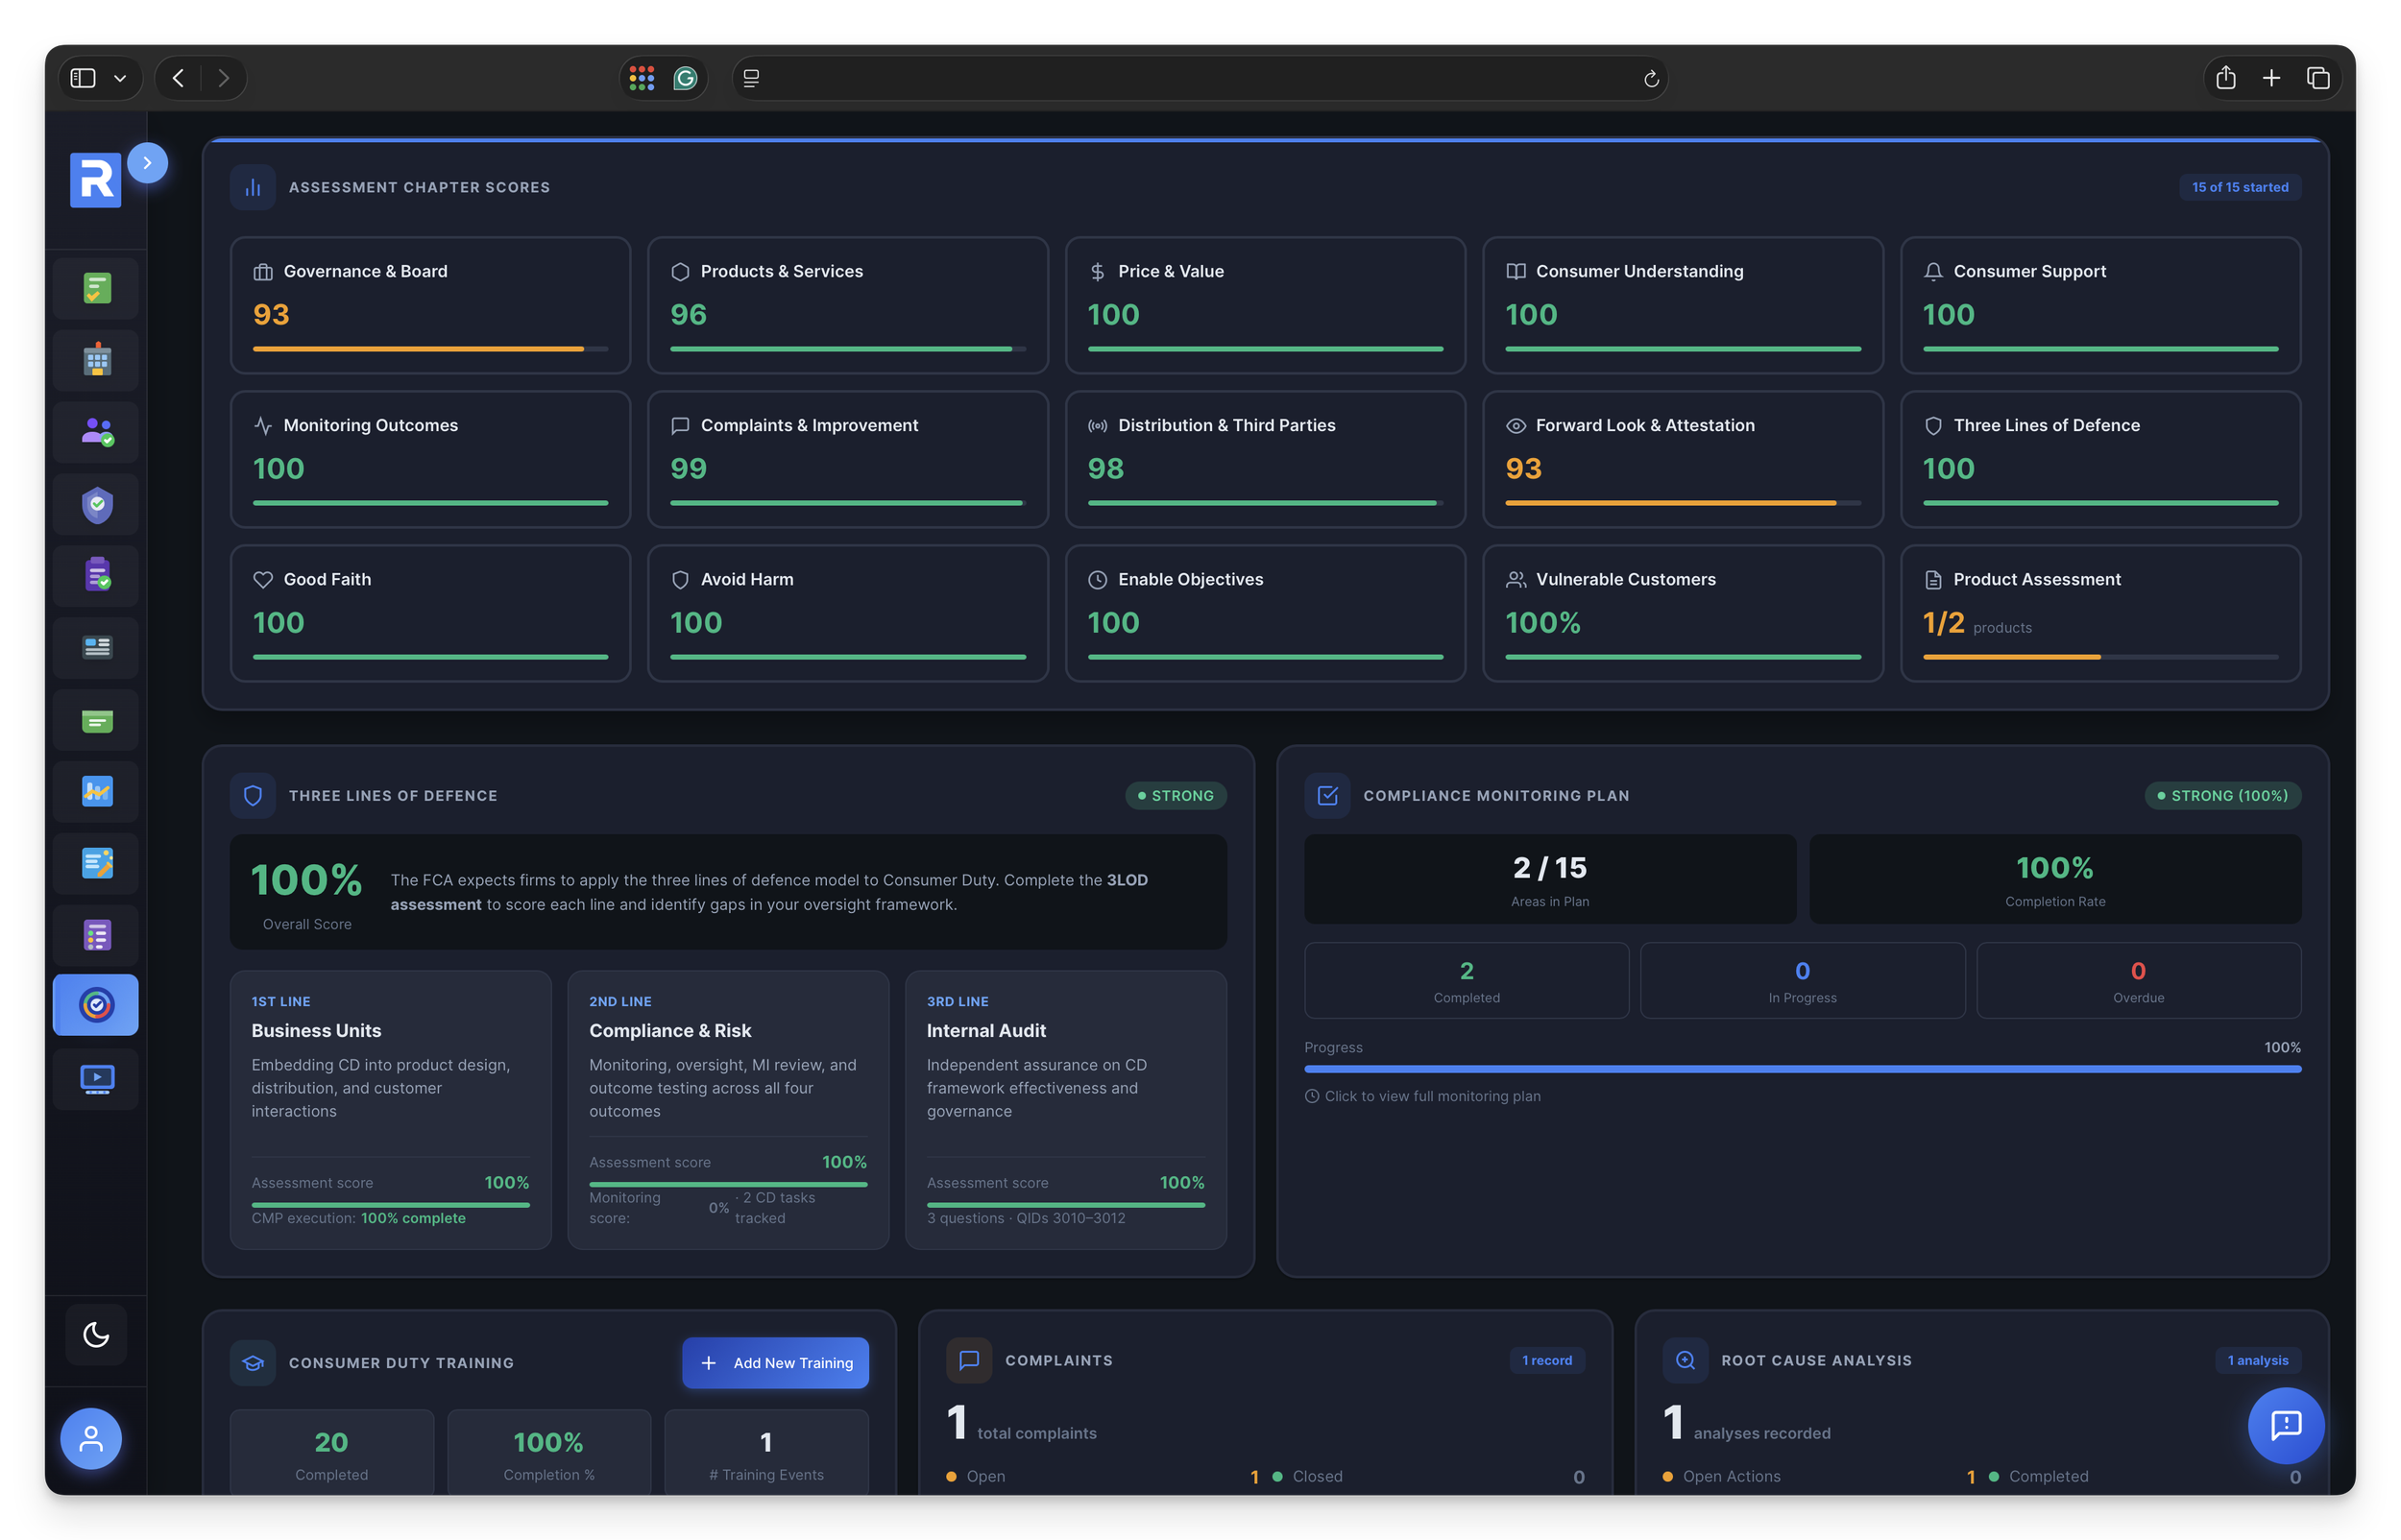Click the shield checkmark sidebar icon
Image resolution: width=2401 pixels, height=1540 pixels.
pyautogui.click(x=97, y=504)
